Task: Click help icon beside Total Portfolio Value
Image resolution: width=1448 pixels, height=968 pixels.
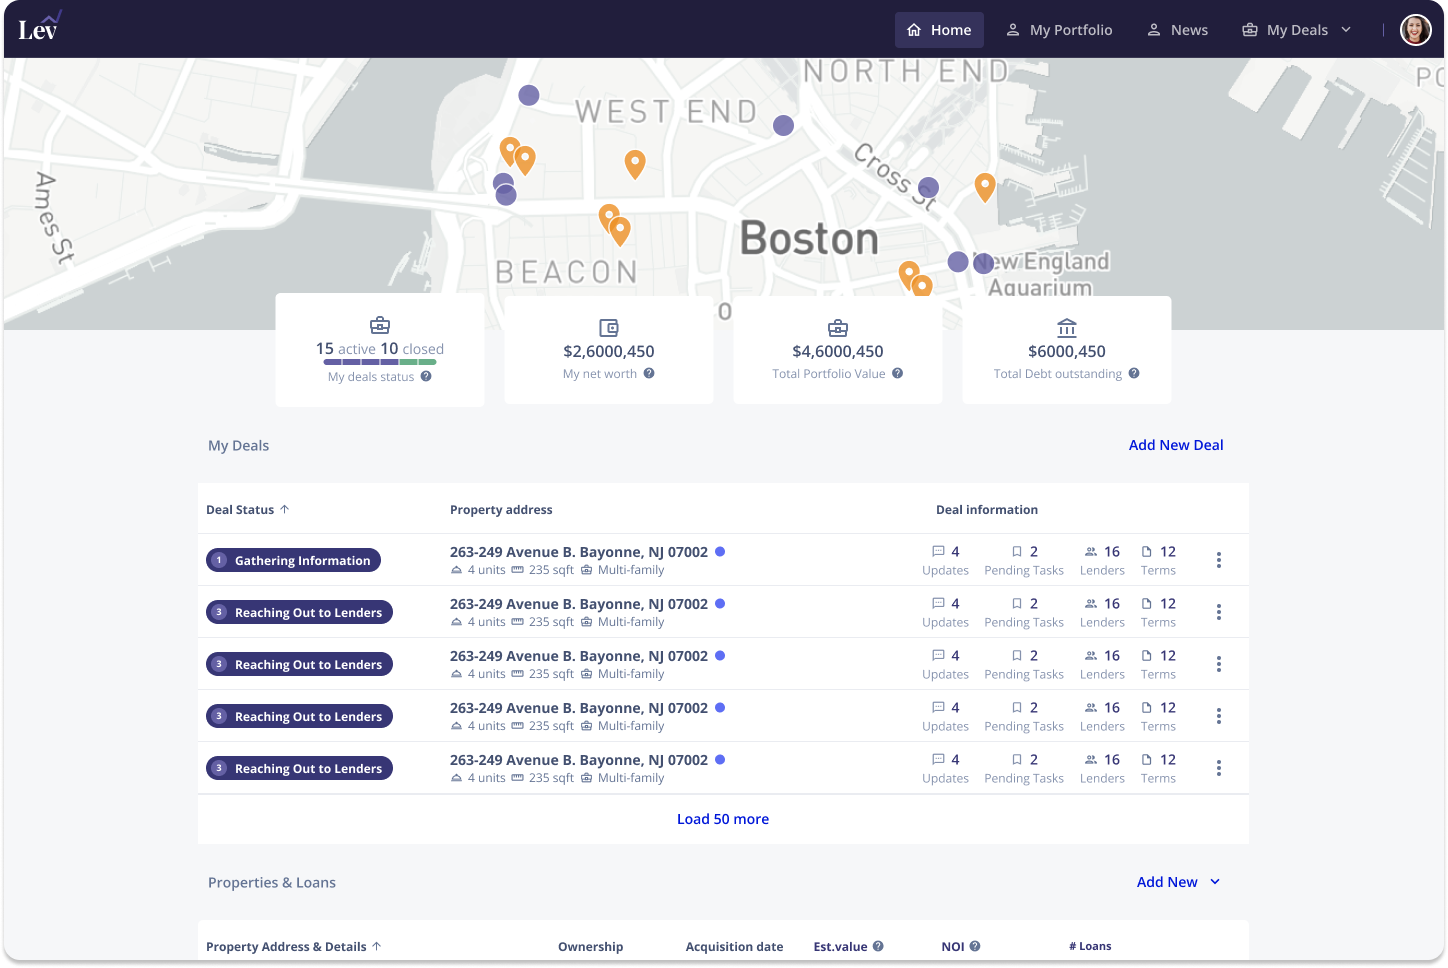Action: [x=897, y=374]
